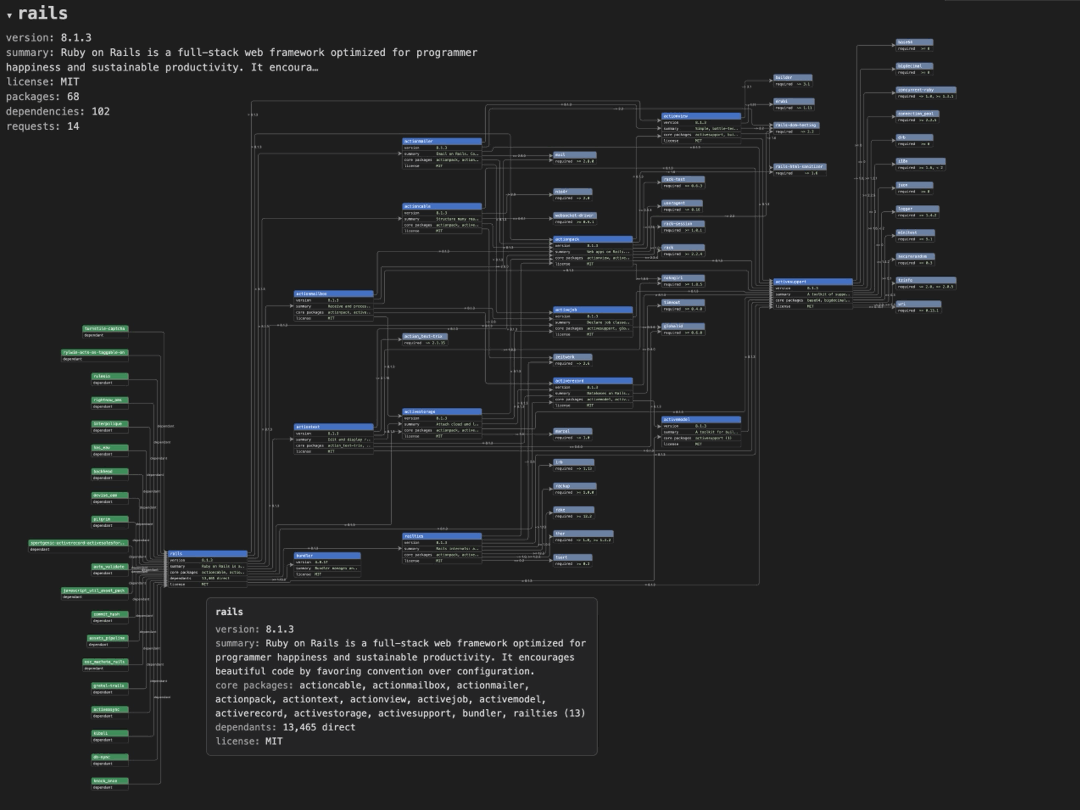Click the json dependency node

[915, 188]
